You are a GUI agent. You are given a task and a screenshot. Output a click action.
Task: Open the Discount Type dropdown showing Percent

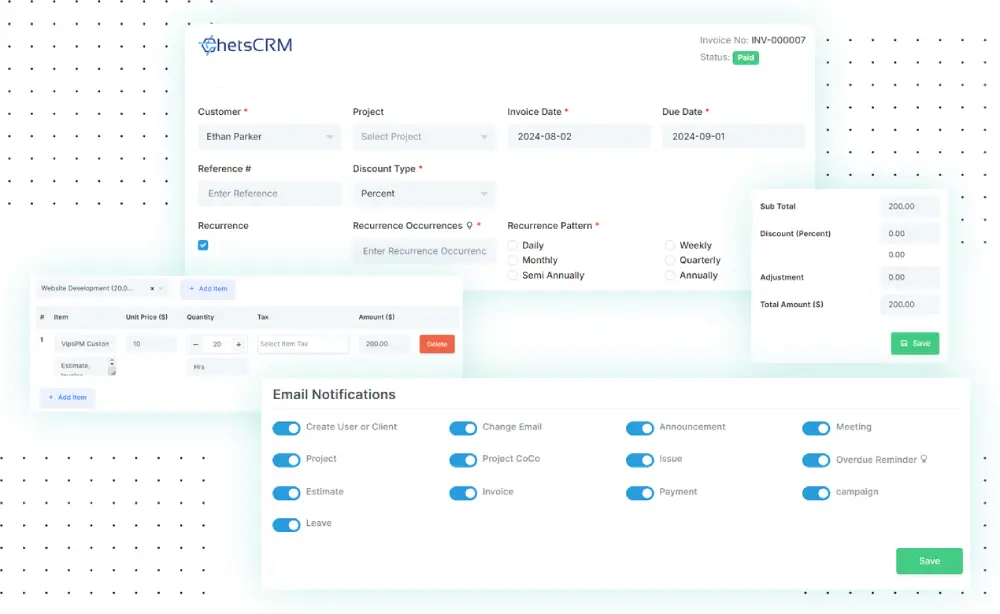(424, 193)
